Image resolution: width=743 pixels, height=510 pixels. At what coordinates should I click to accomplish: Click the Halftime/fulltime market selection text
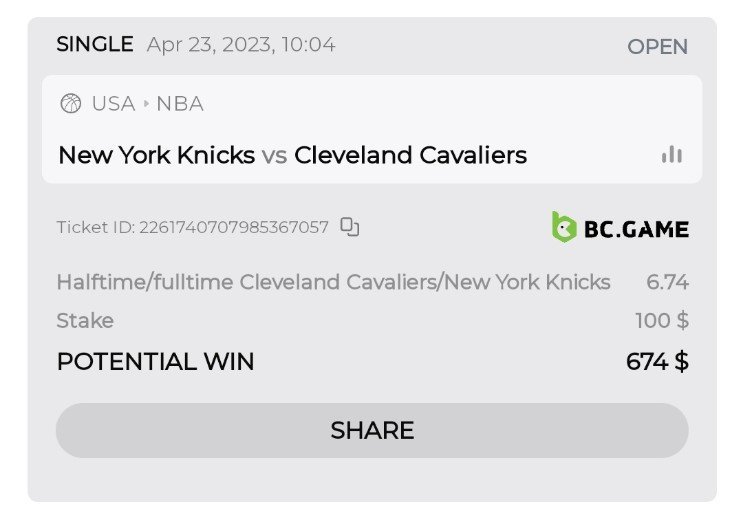pyautogui.click(x=333, y=282)
